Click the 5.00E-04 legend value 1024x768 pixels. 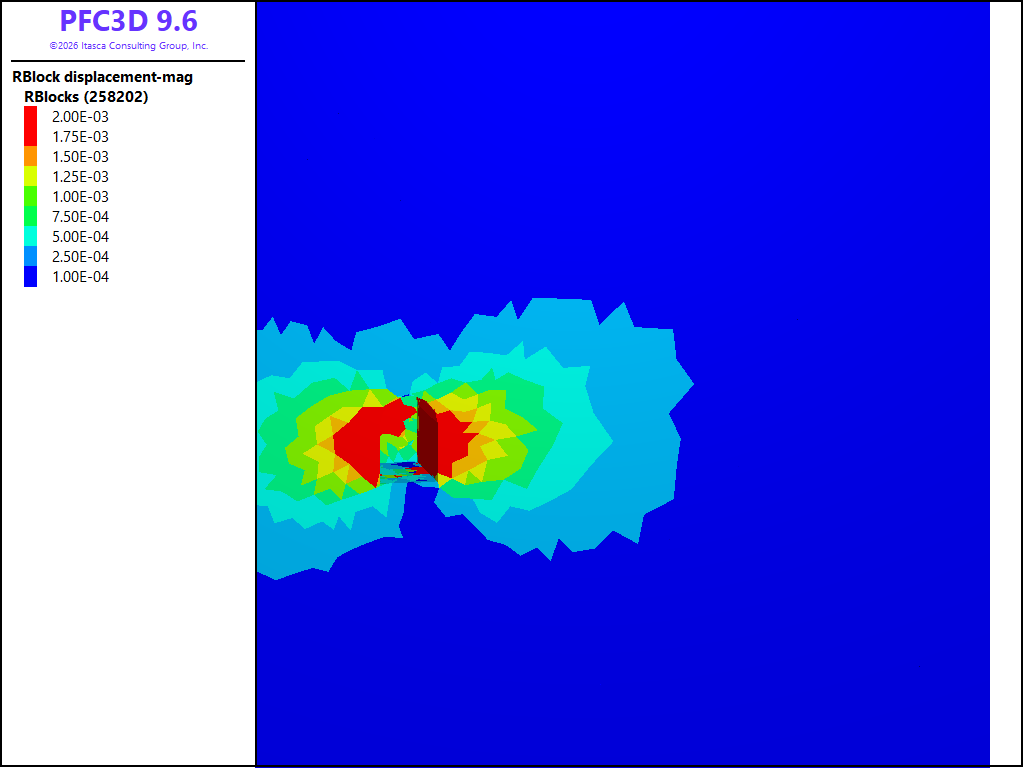(80, 236)
